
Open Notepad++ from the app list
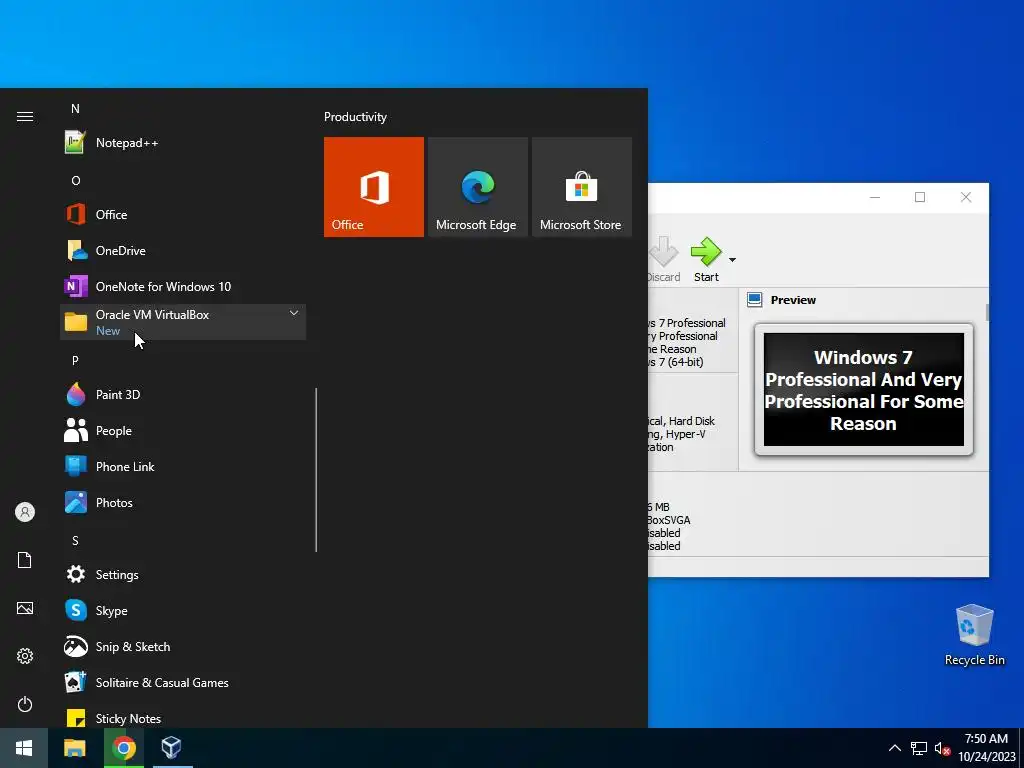pyautogui.click(x=183, y=142)
